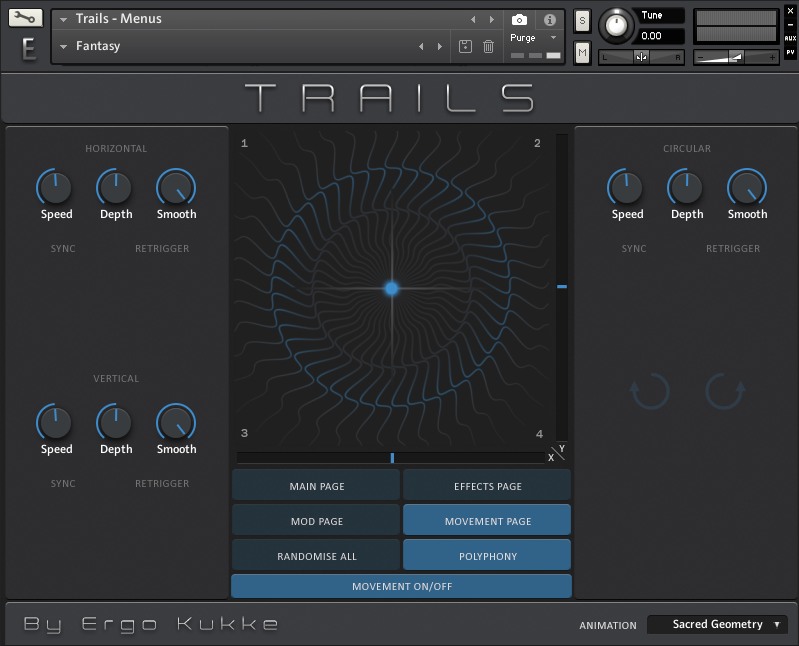Click the save preset disk icon
This screenshot has height=646, width=799.
tap(465, 46)
